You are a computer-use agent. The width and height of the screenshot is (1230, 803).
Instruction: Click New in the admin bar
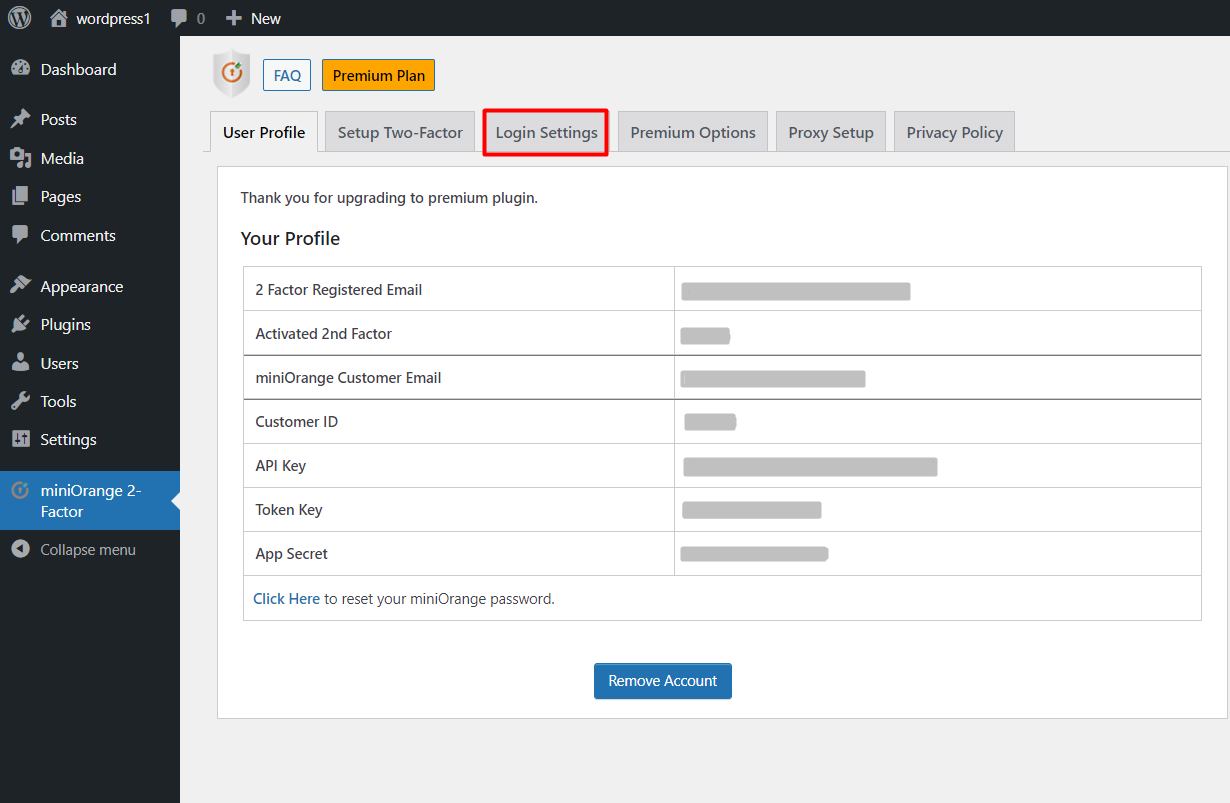click(x=266, y=18)
